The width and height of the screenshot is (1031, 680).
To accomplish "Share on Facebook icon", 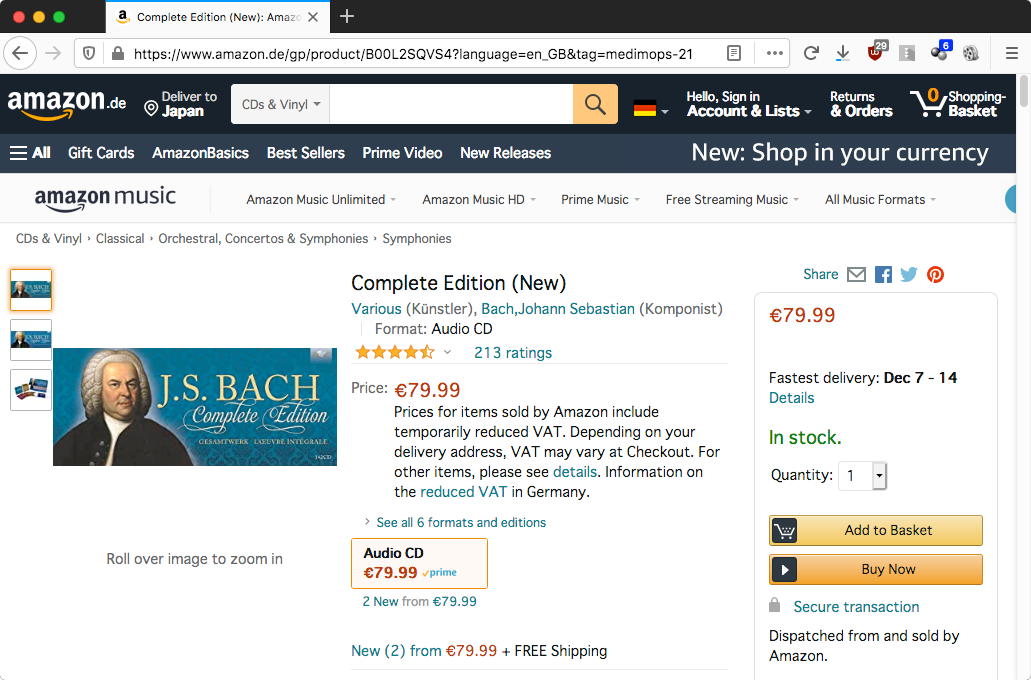I will pos(883,275).
